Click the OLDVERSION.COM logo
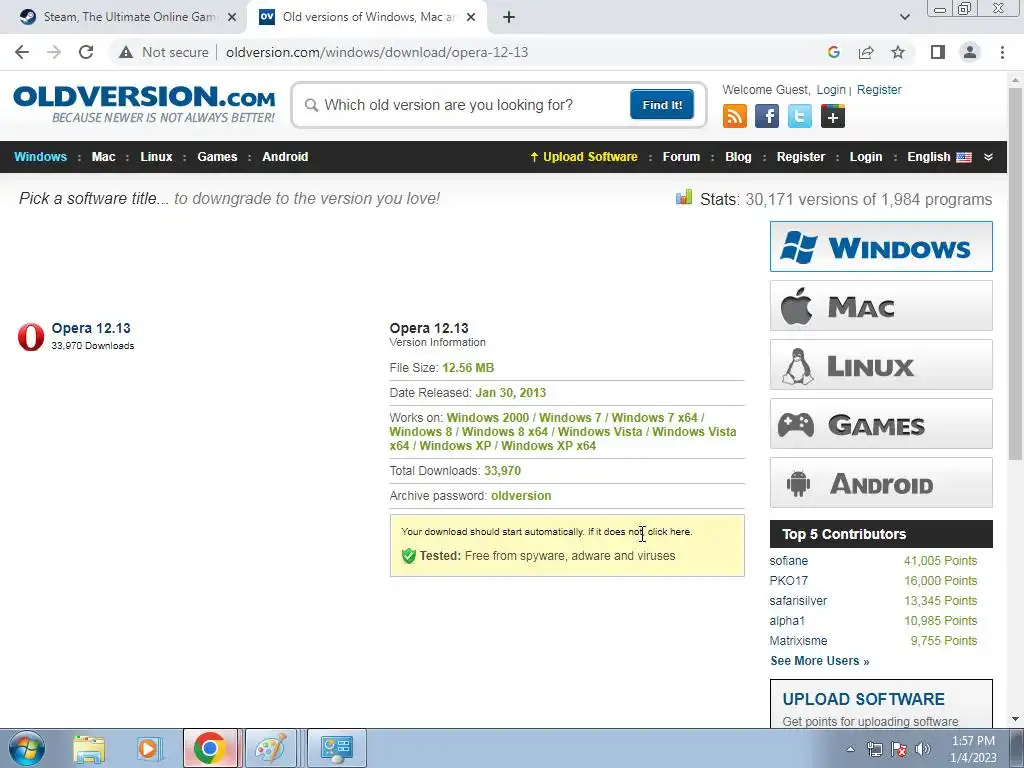The image size is (1024, 768). point(144,103)
